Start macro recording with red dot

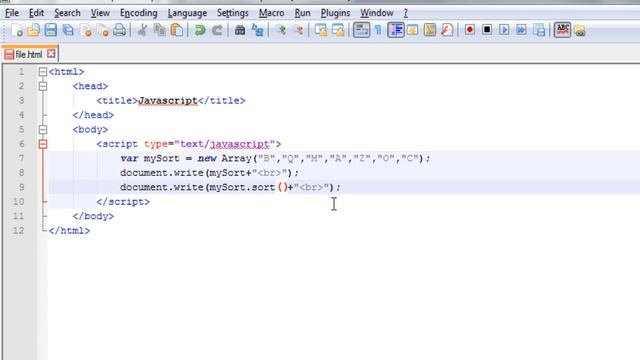(470, 30)
